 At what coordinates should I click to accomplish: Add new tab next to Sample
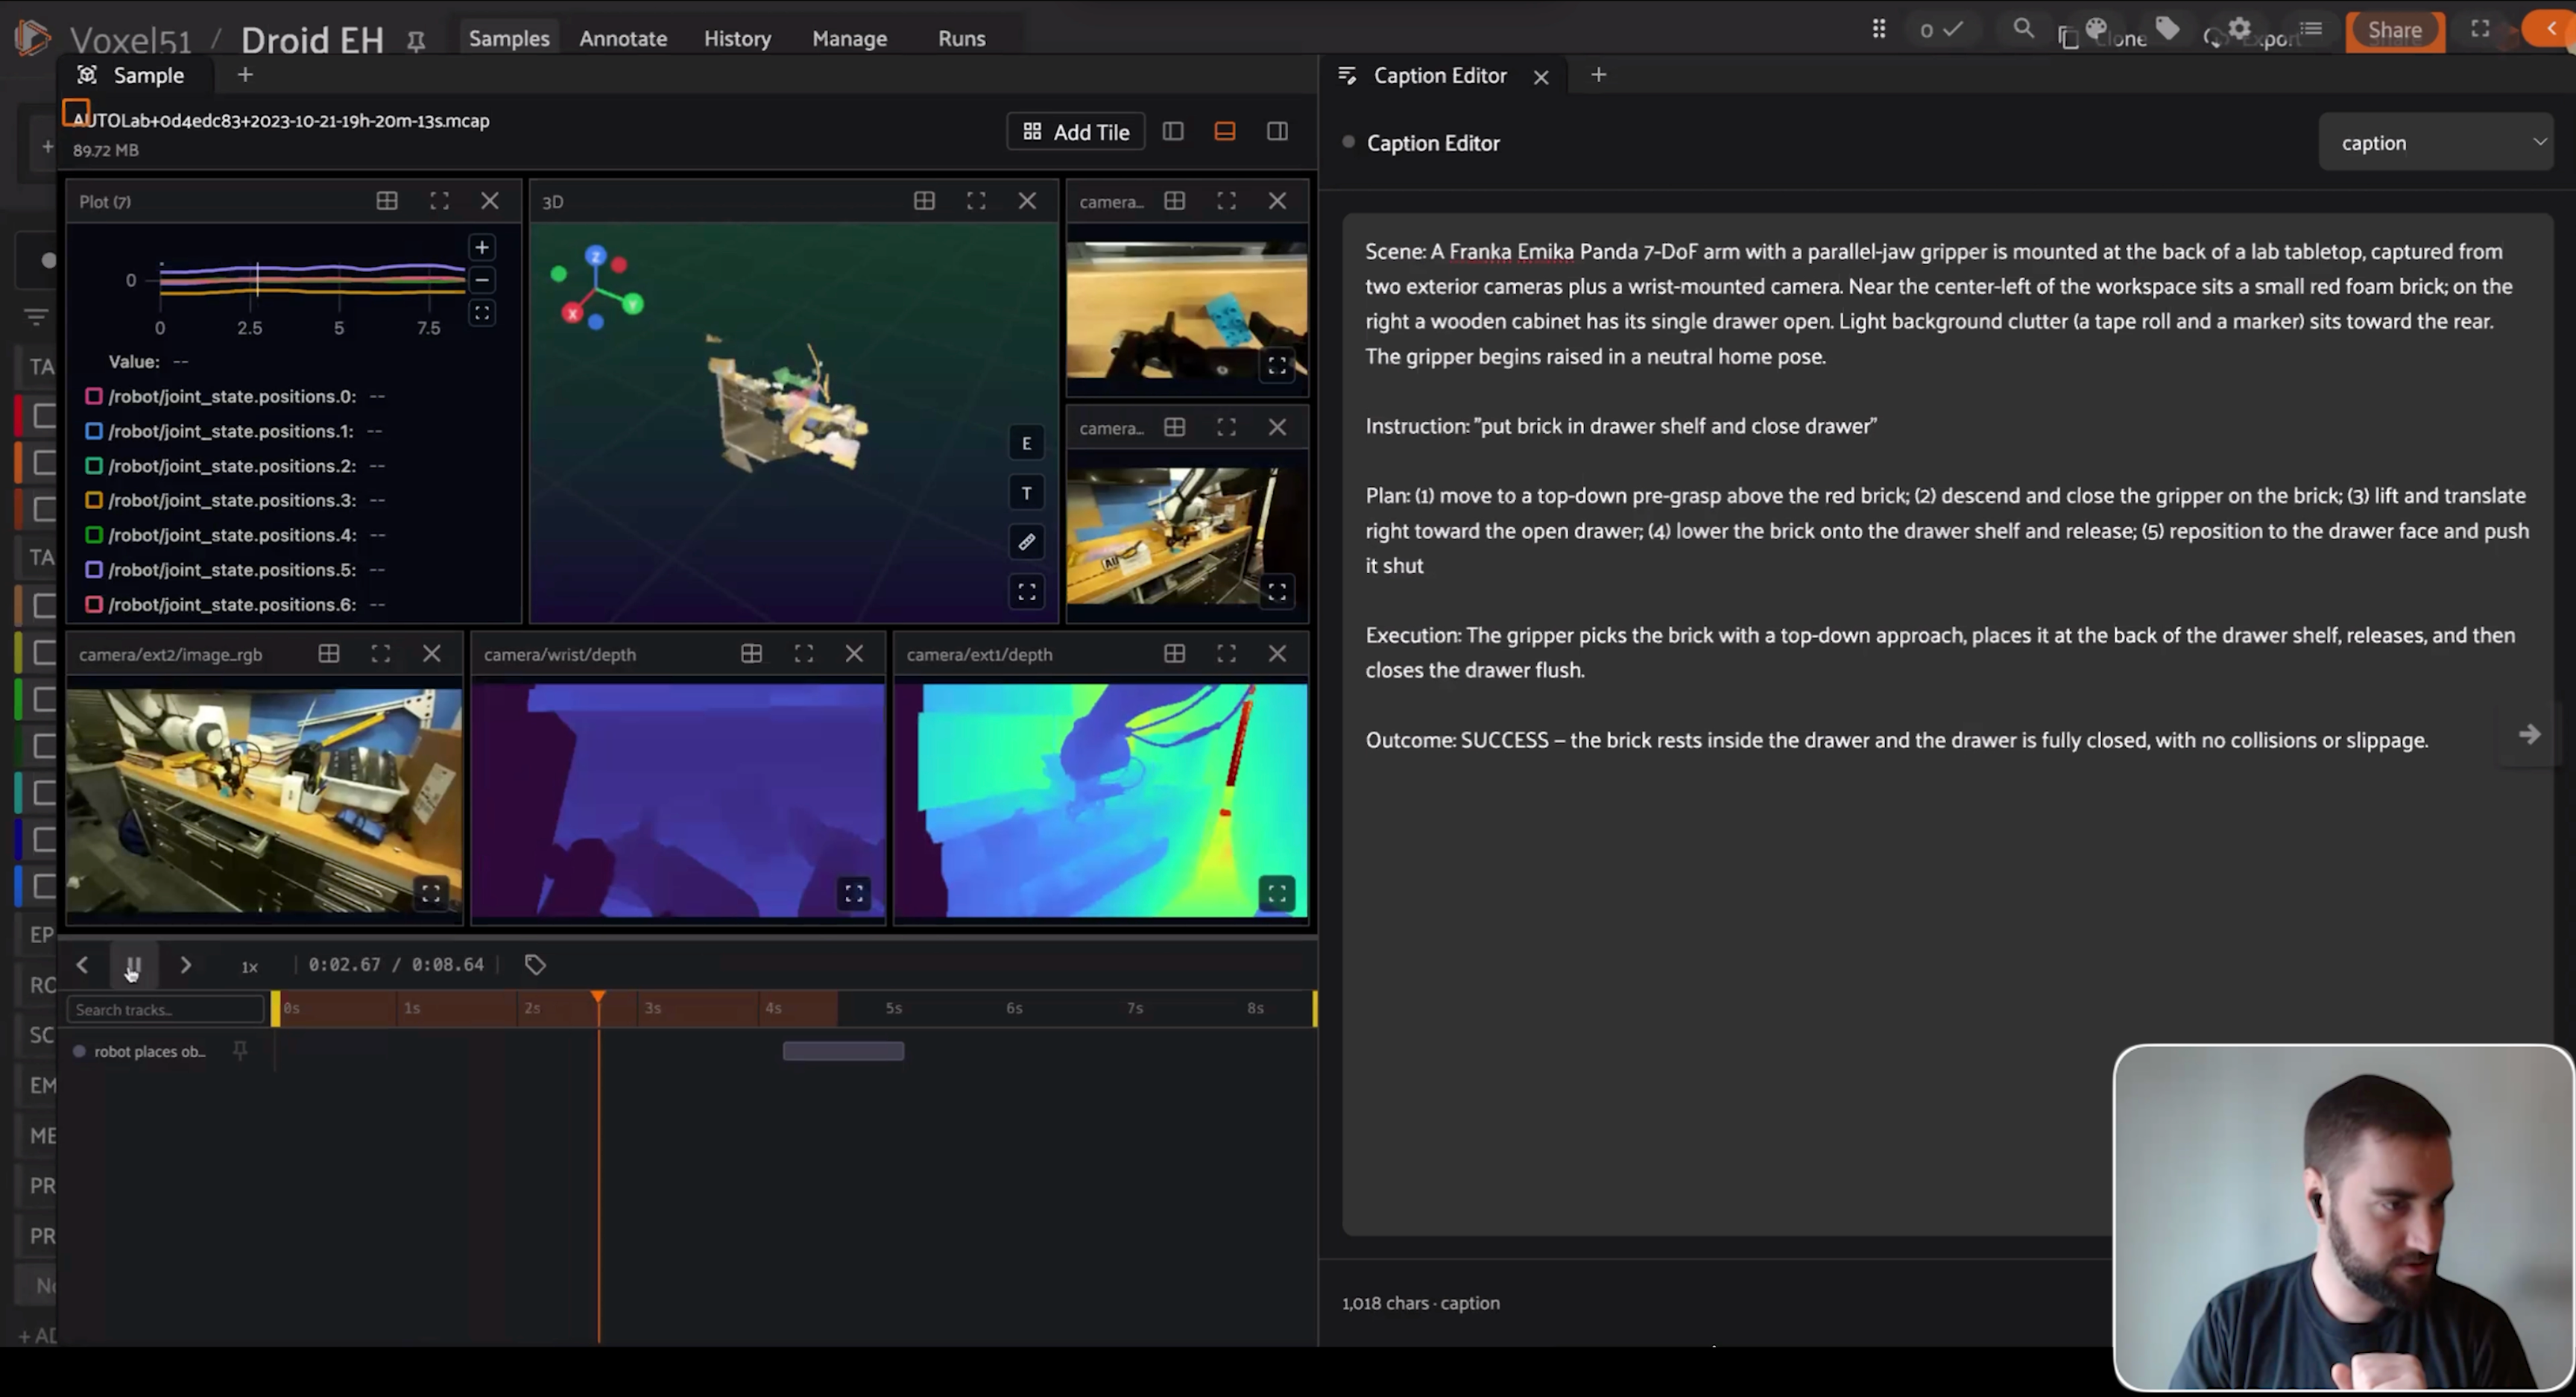[245, 75]
